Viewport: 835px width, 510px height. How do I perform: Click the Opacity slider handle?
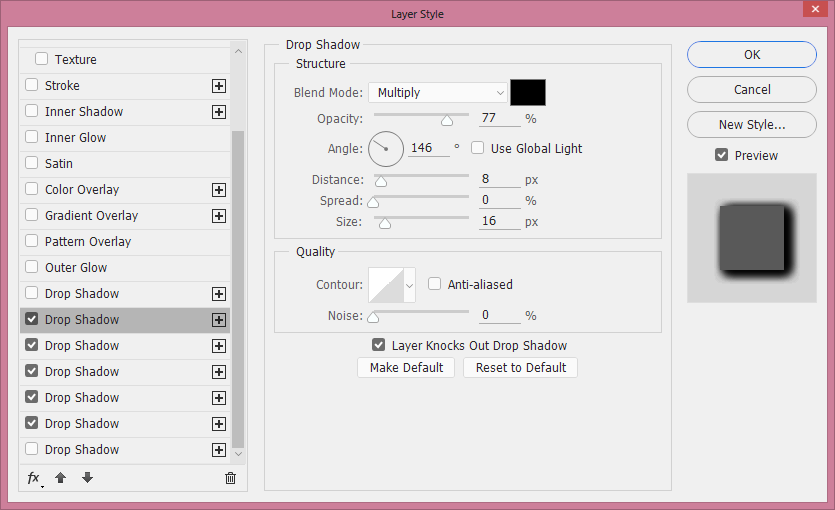447,121
